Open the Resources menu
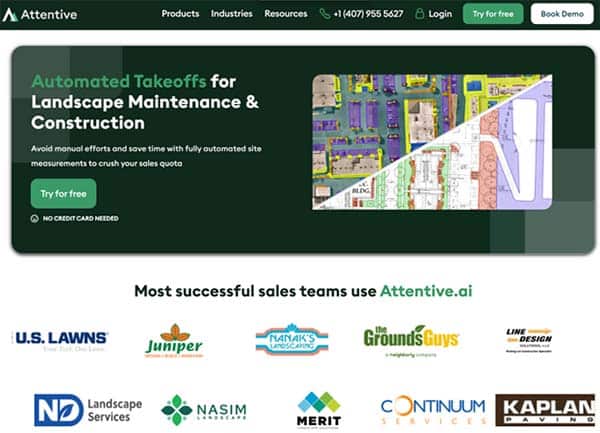600x433 pixels. (x=286, y=14)
